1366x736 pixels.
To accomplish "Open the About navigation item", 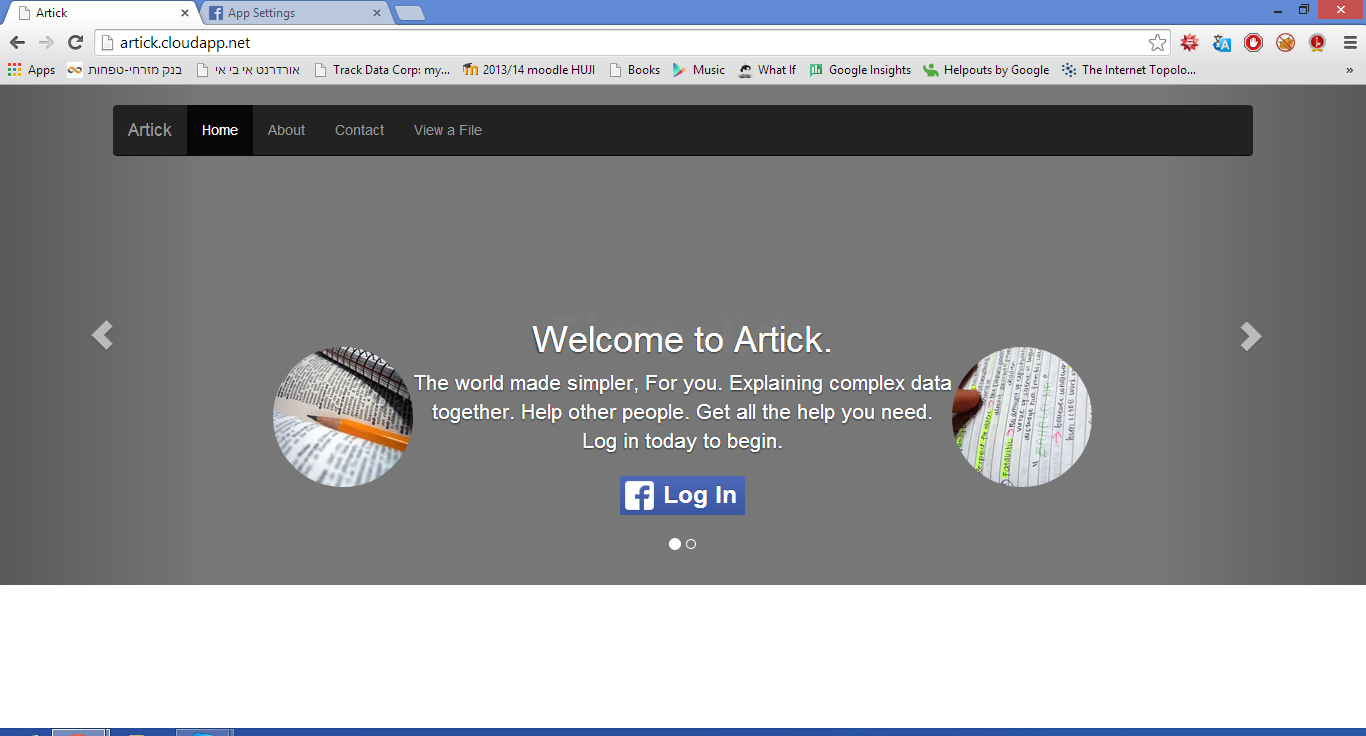I will click(286, 130).
